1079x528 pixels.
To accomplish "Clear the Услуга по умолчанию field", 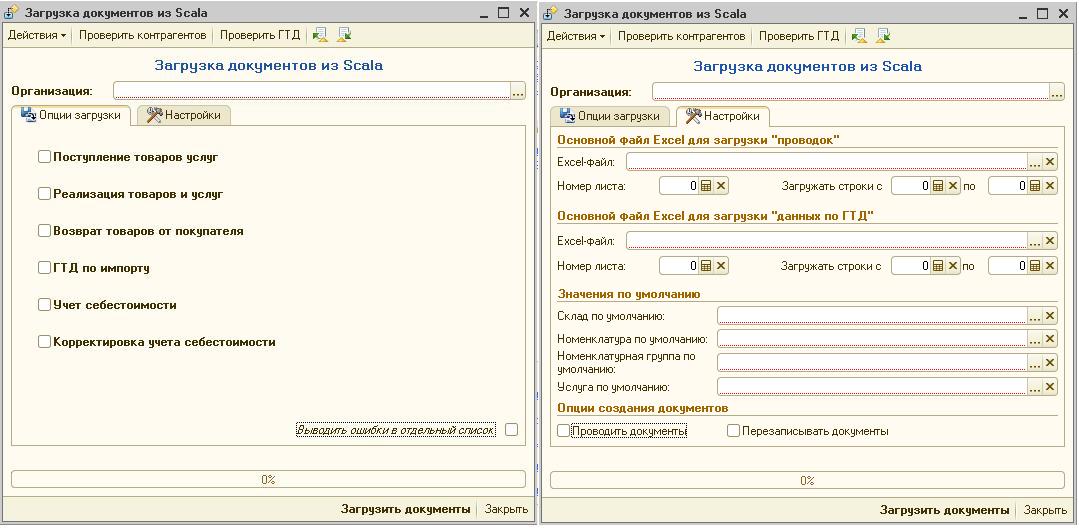I will click(x=1050, y=386).
